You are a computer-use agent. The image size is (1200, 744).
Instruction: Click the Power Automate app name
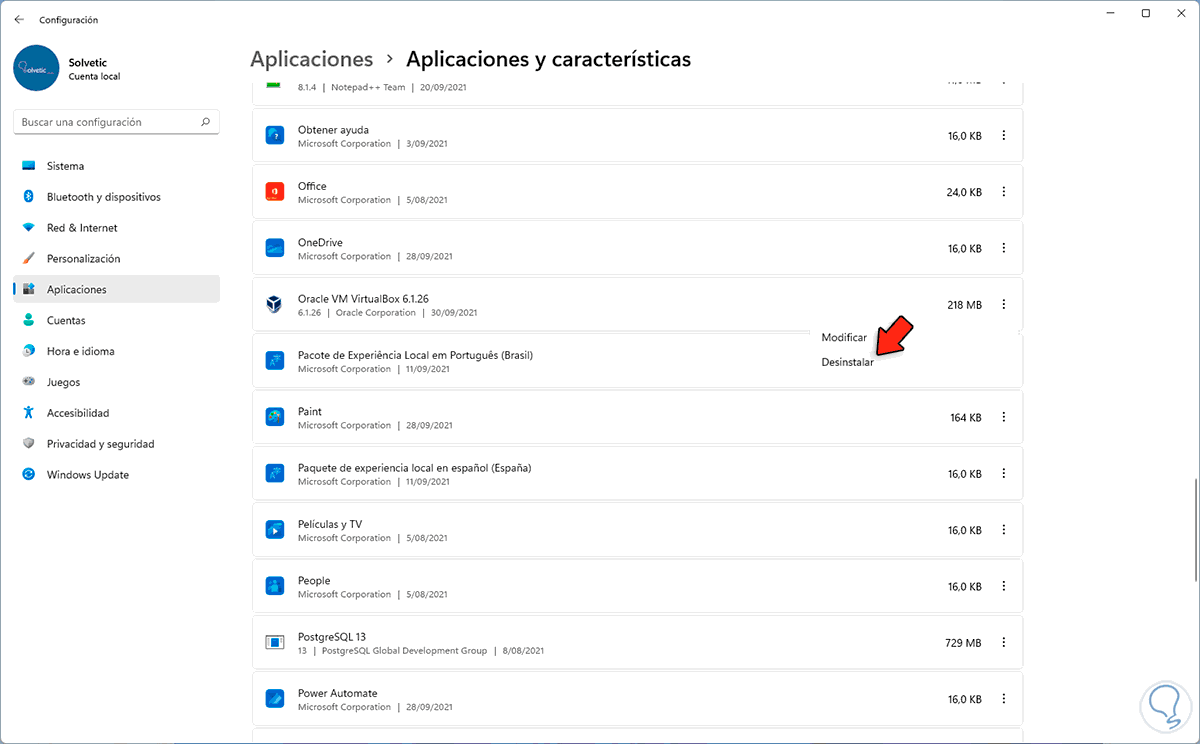click(x=338, y=693)
